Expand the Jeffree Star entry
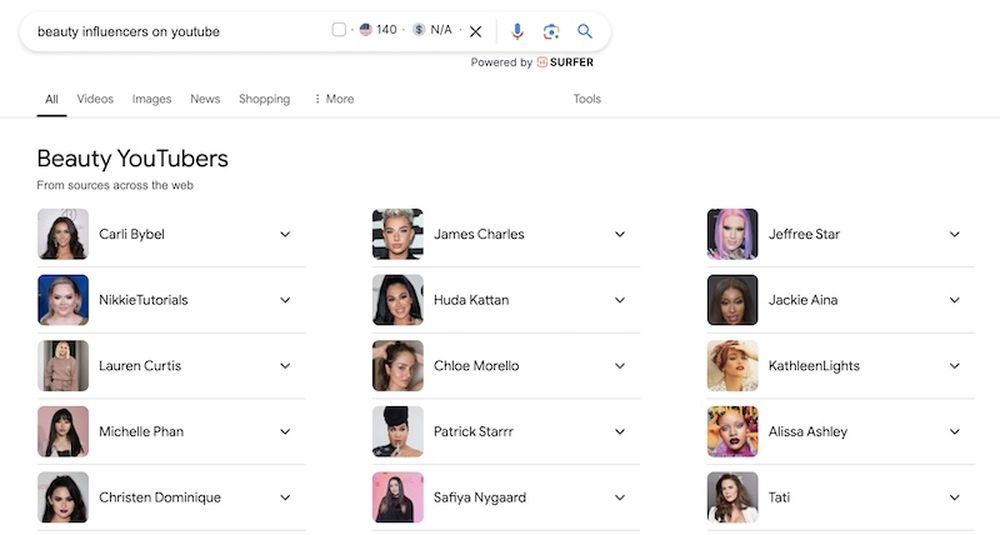Screen dimensions: 1000x535 click(955, 234)
